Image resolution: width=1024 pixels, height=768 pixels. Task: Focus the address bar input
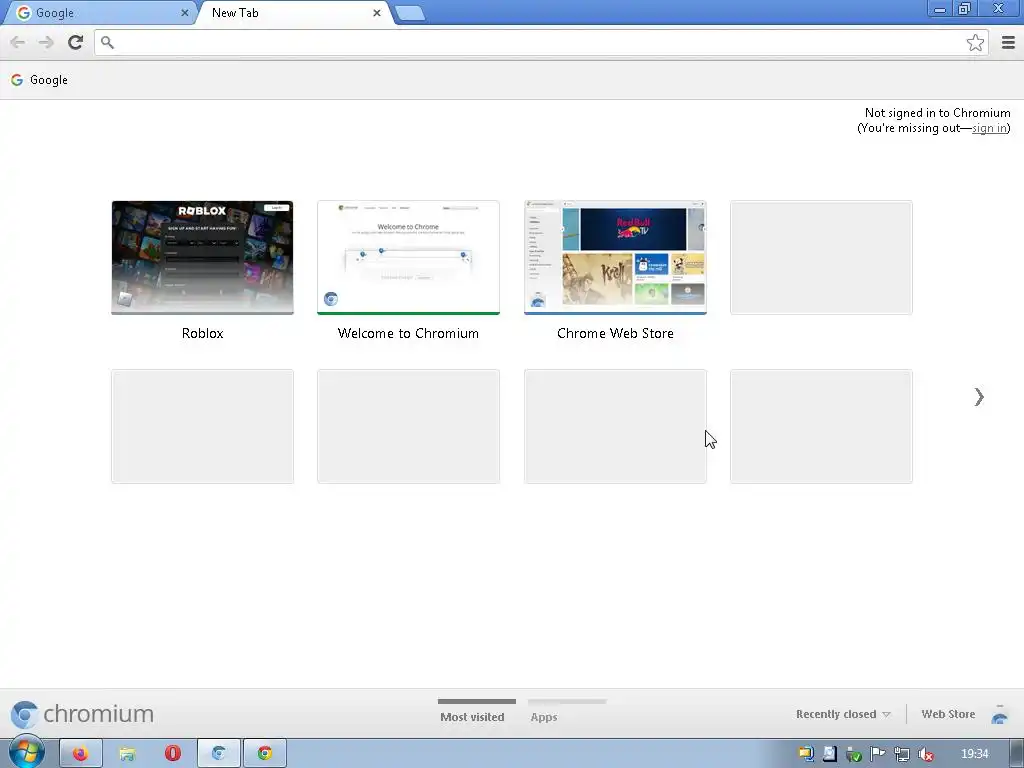point(541,42)
